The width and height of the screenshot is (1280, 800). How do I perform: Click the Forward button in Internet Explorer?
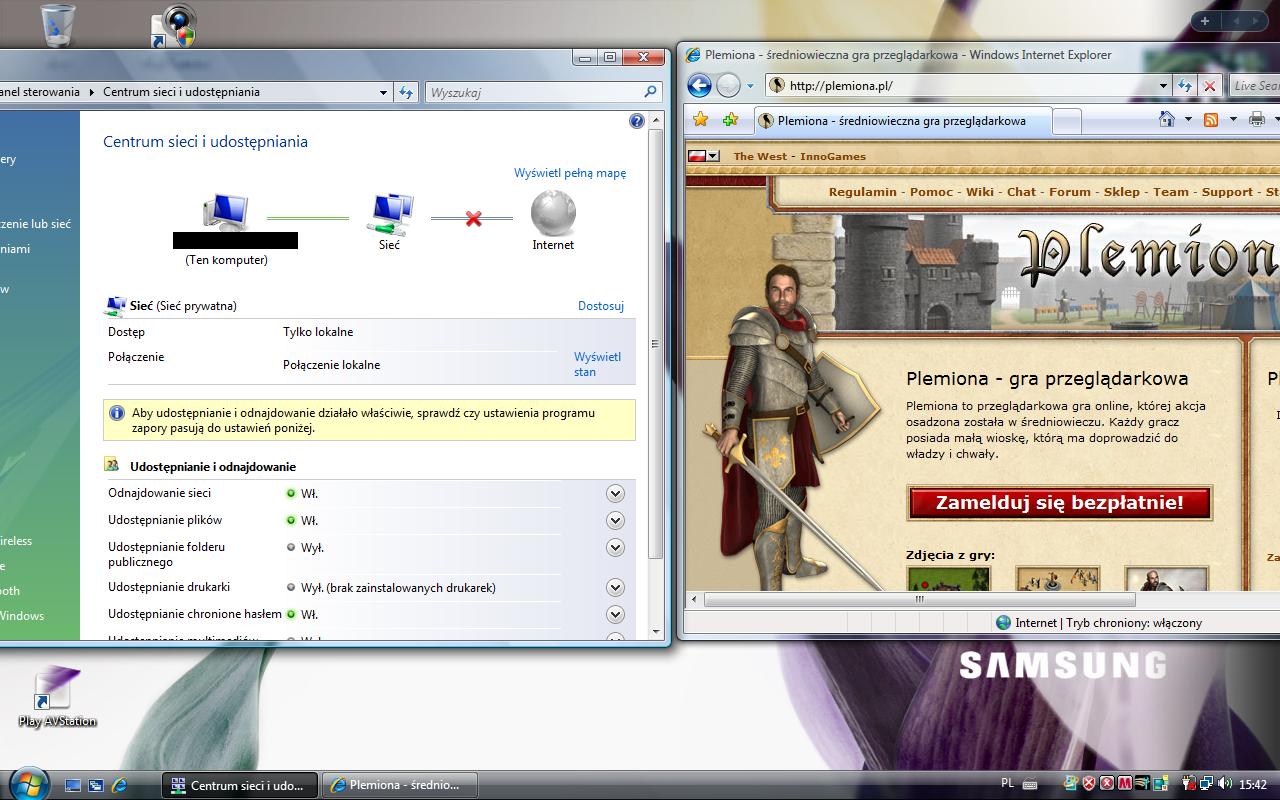tap(729, 85)
